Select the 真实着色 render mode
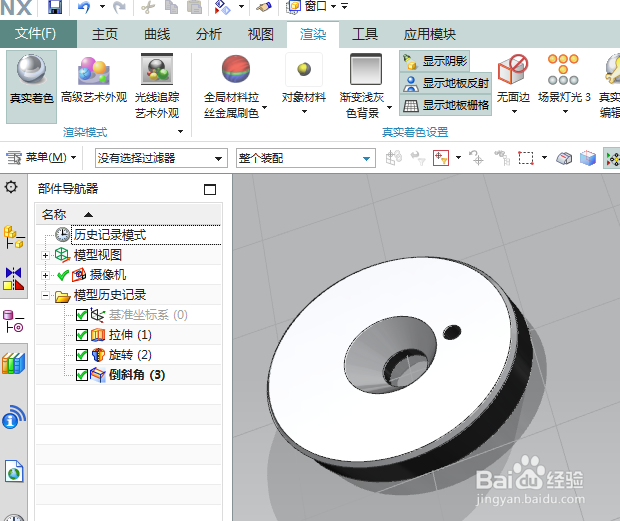This screenshot has width=620, height=521. pyautogui.click(x=32, y=86)
